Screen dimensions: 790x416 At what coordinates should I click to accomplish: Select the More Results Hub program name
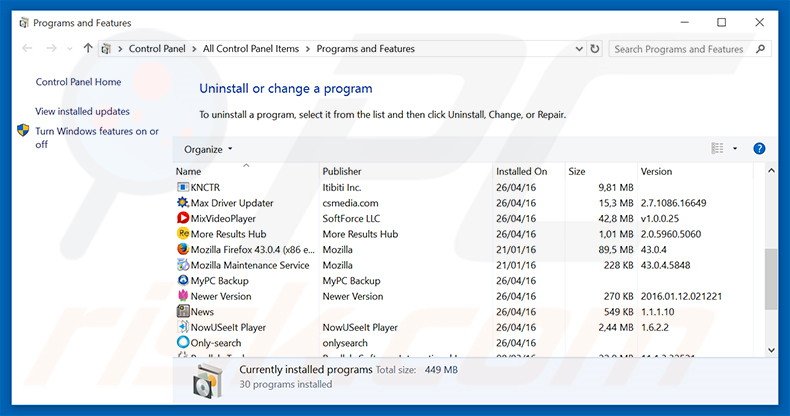[228, 234]
